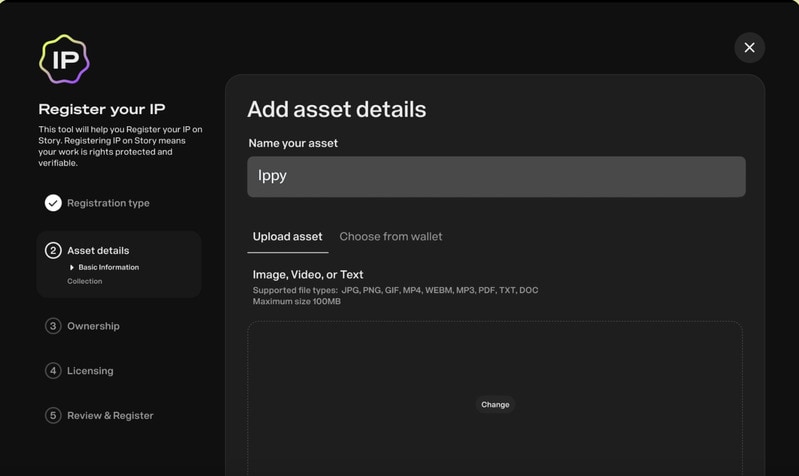Collapse the Basic Information triangle arrow

pyautogui.click(x=72, y=268)
